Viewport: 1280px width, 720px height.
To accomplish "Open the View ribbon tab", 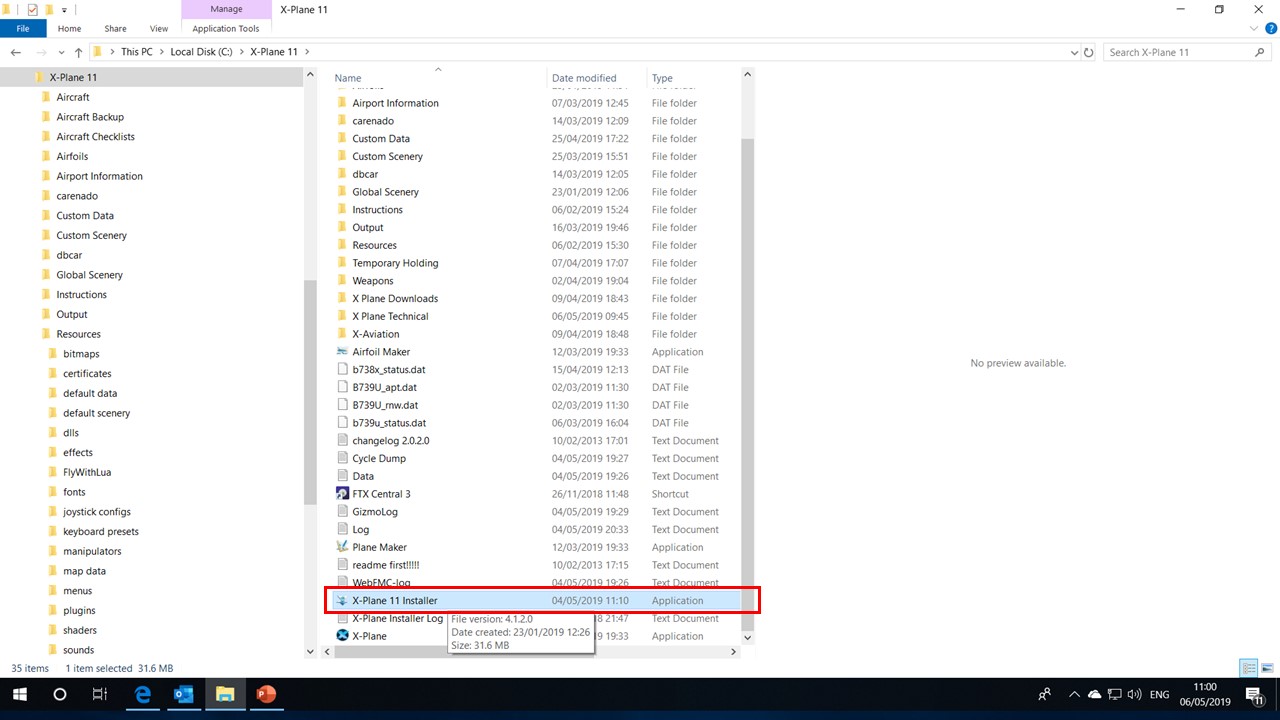I will (159, 29).
